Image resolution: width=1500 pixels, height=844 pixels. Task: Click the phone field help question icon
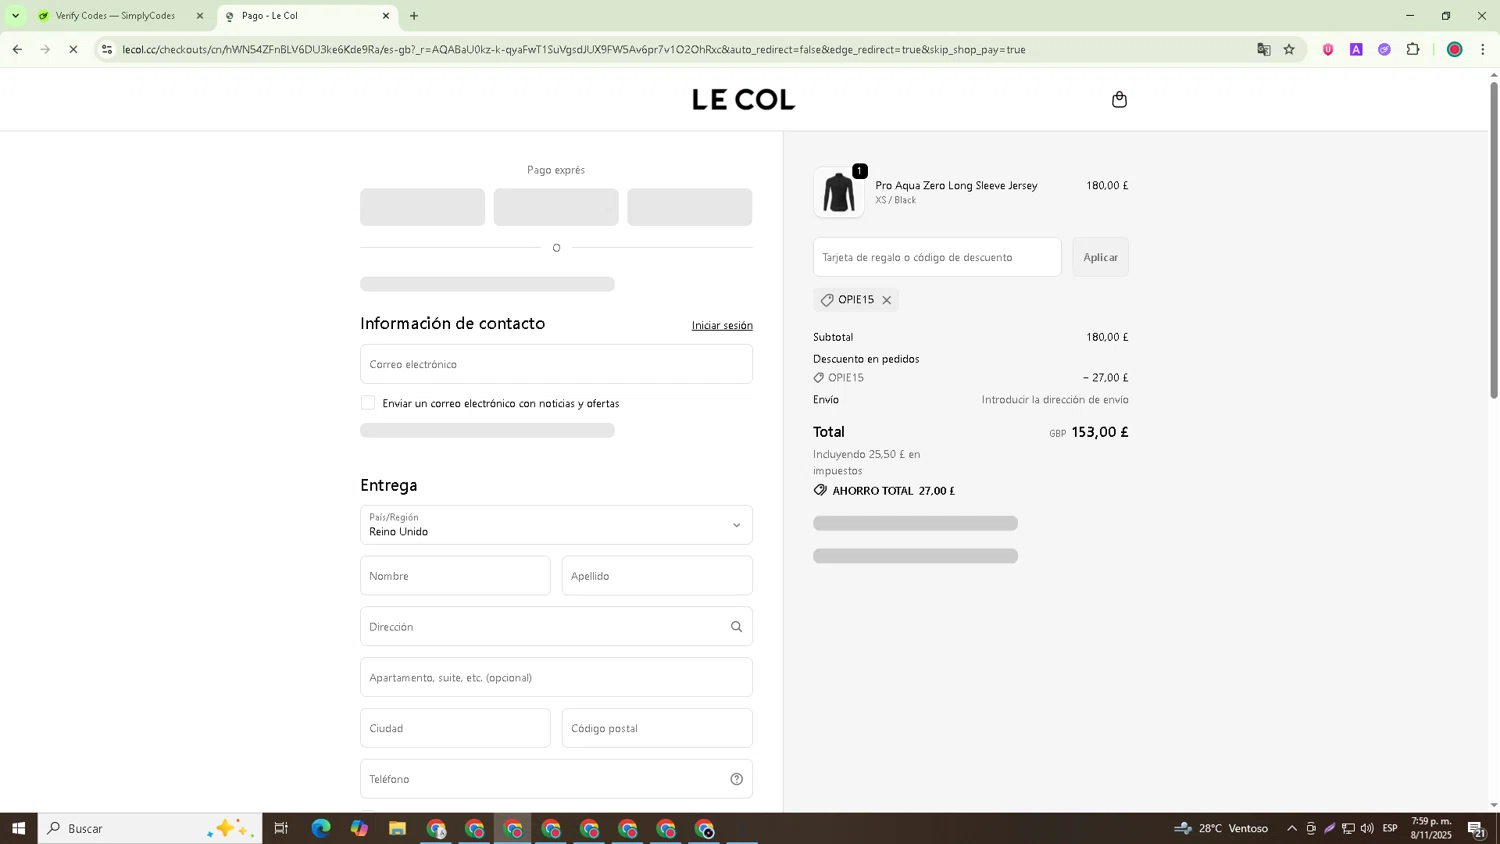click(736, 779)
